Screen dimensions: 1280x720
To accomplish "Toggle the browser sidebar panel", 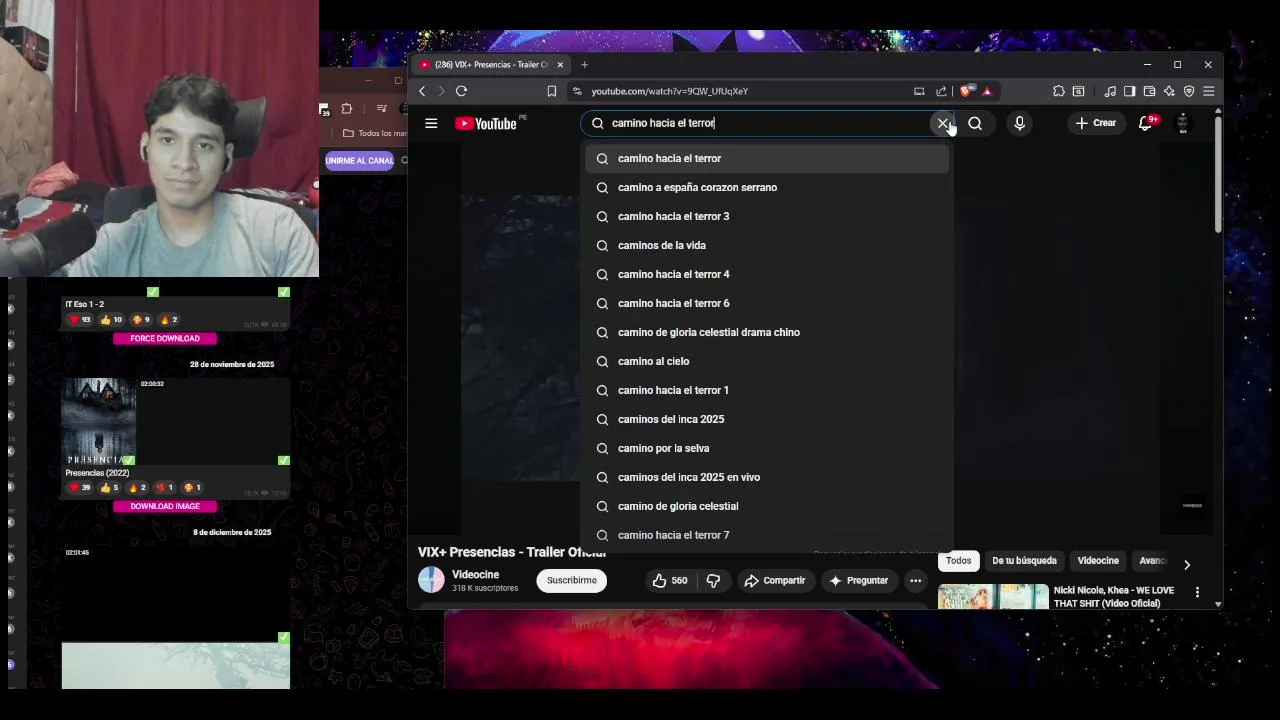I will (x=1129, y=91).
